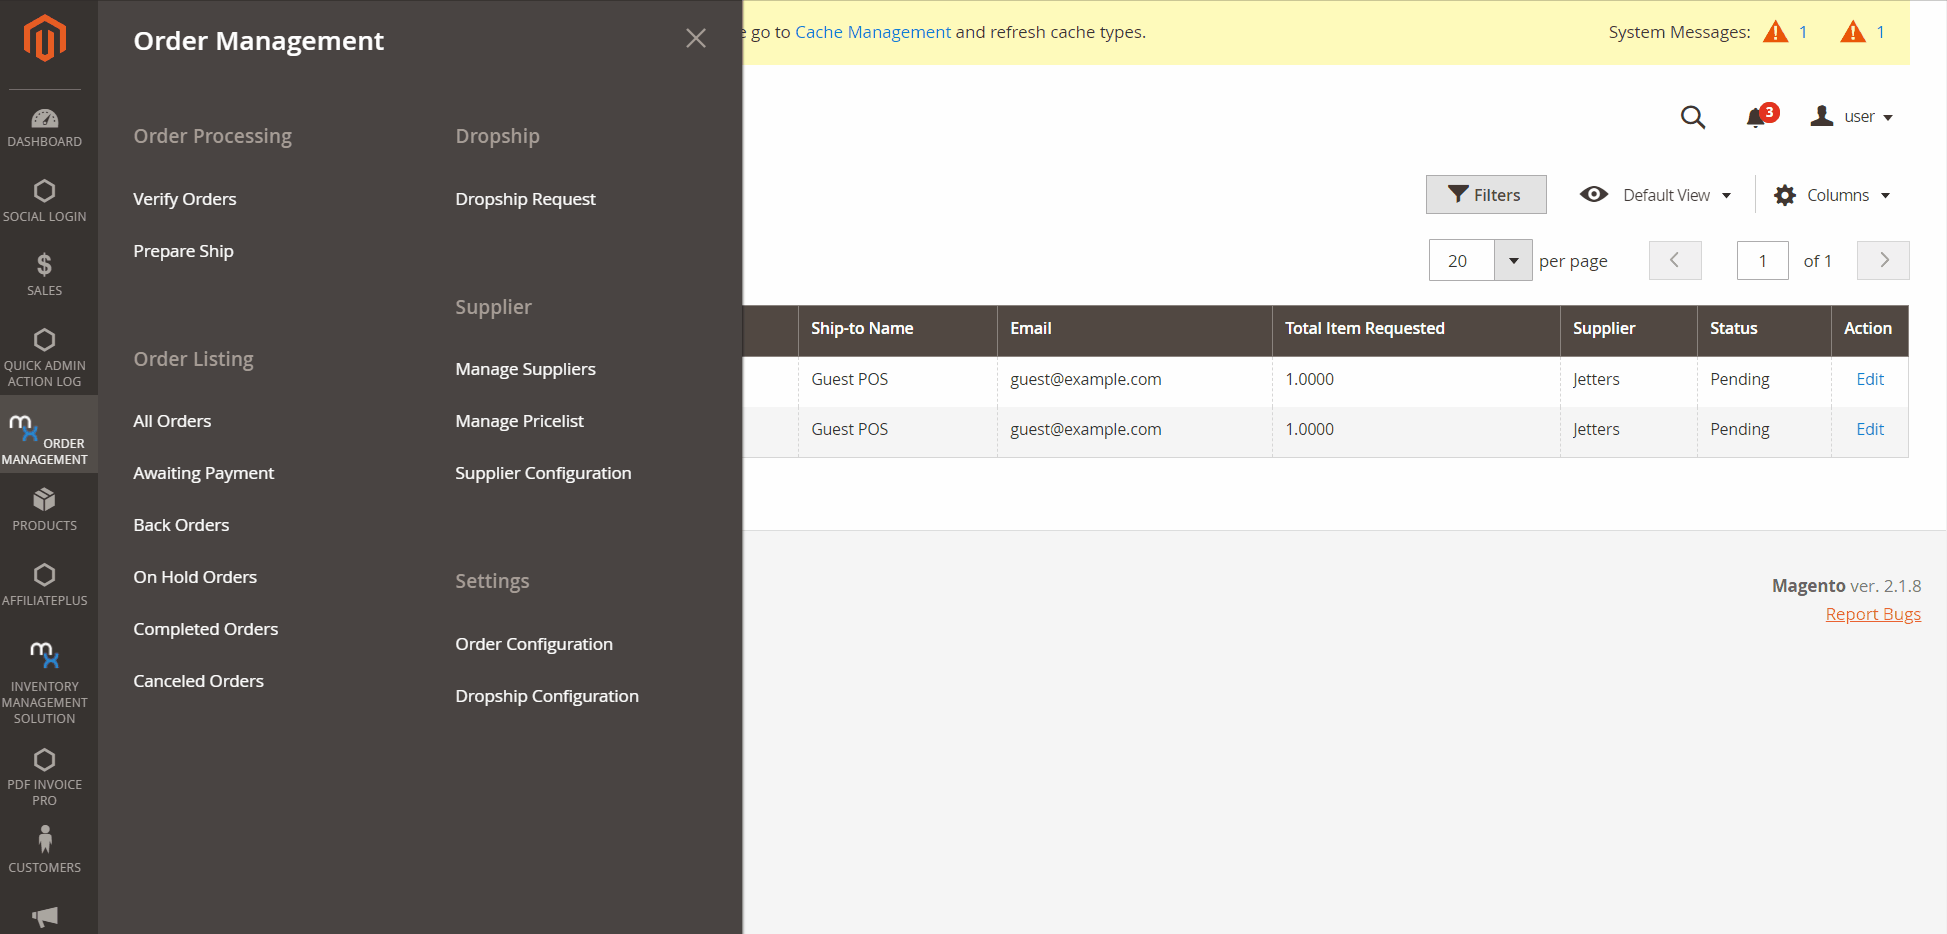Expand per page count dropdown arrow
Image resolution: width=1947 pixels, height=934 pixels.
pos(1514,261)
